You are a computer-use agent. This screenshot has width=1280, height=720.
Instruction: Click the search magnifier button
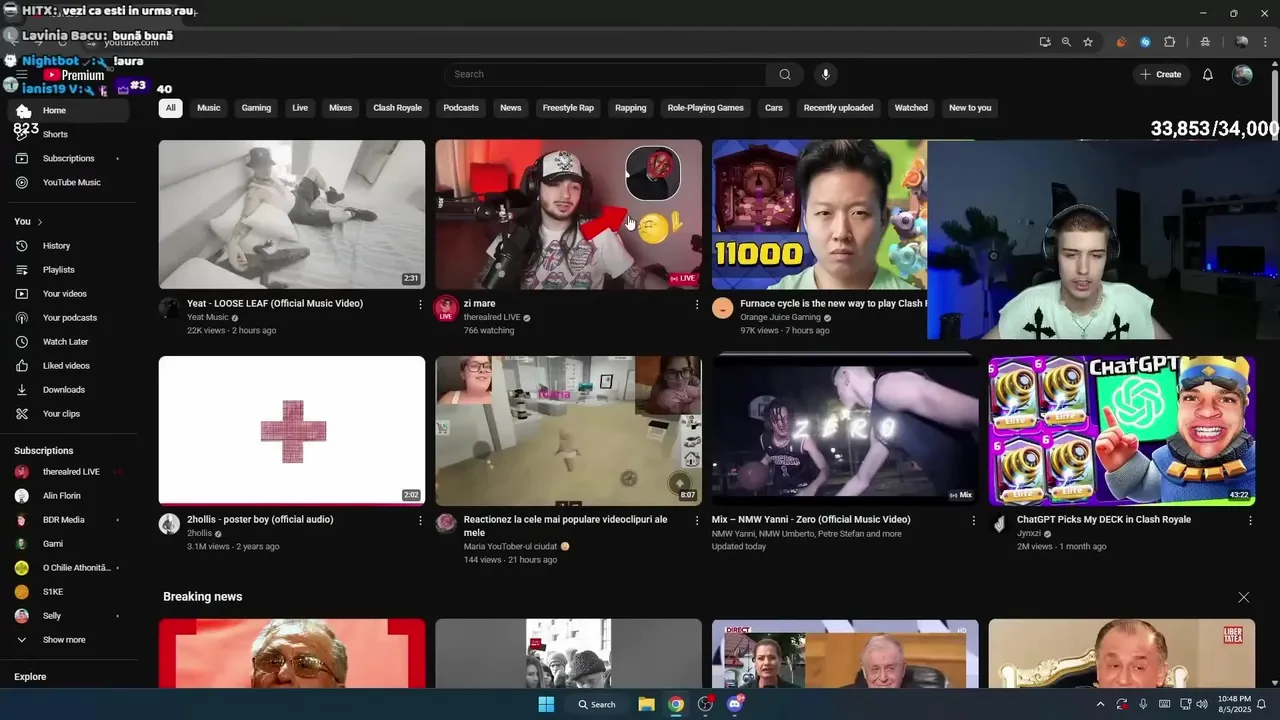(785, 74)
